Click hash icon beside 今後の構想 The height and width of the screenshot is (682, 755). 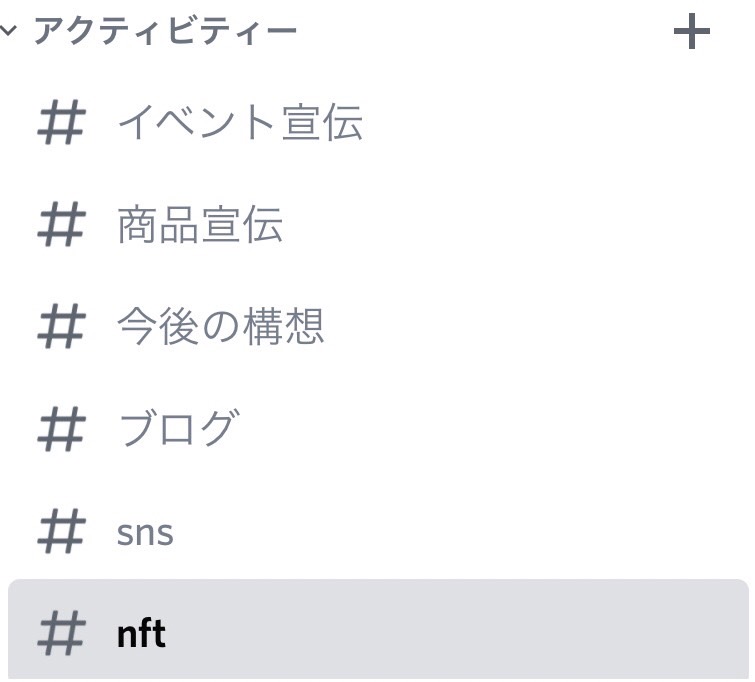tap(61, 327)
